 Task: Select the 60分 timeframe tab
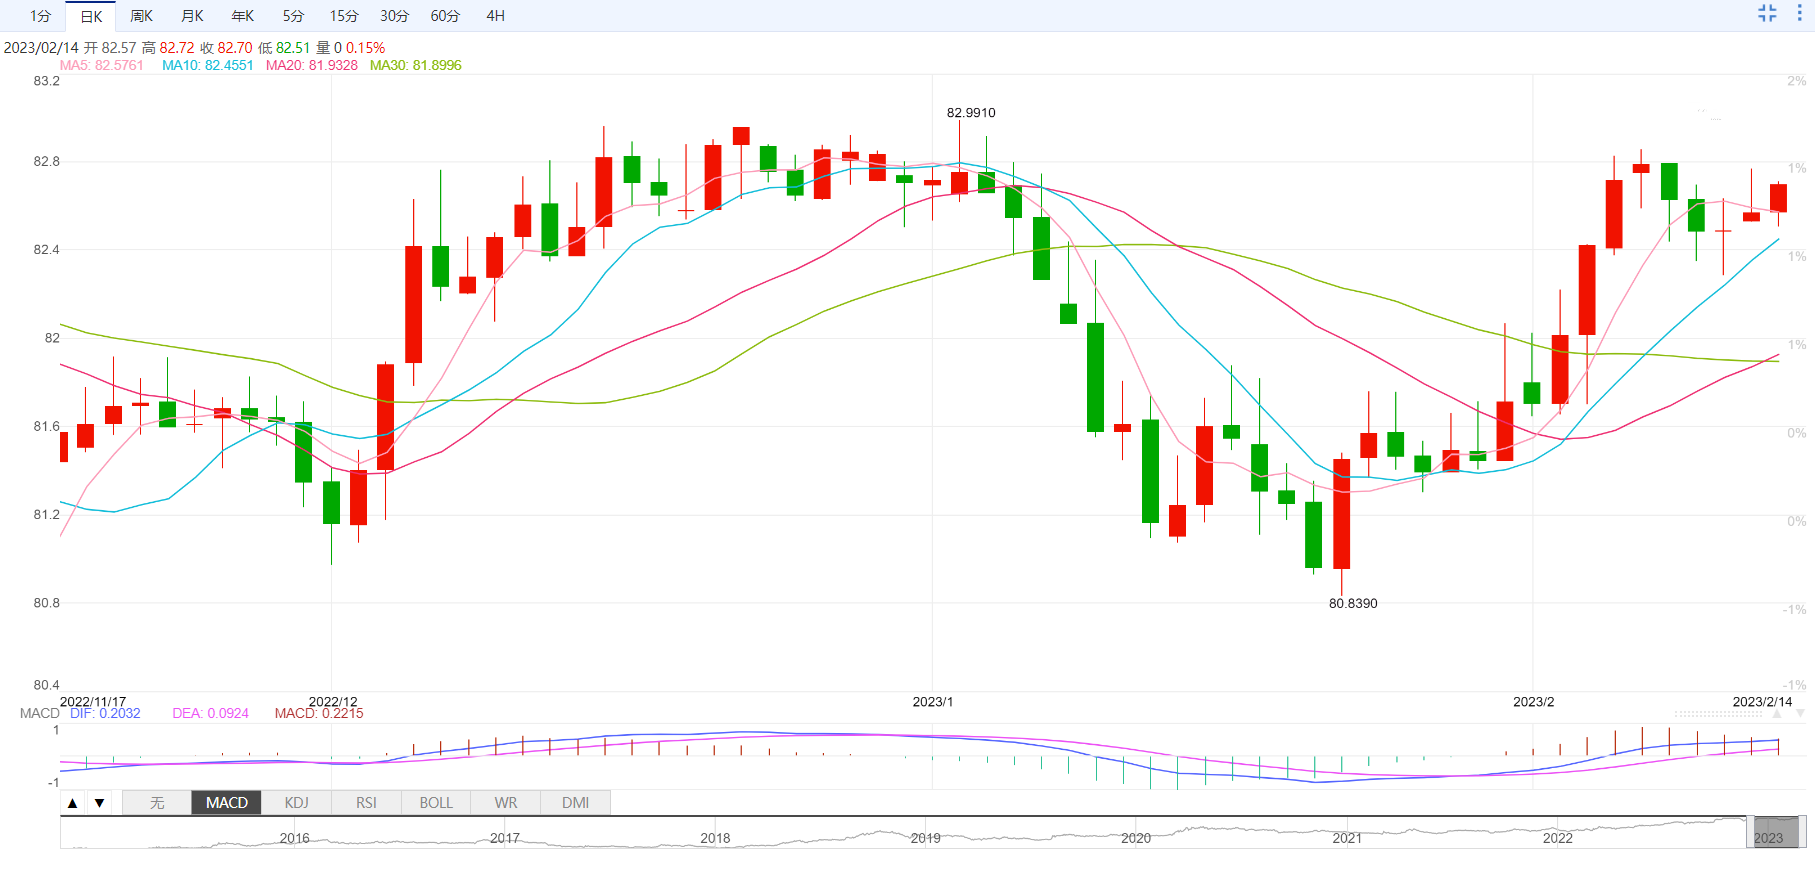point(445,16)
